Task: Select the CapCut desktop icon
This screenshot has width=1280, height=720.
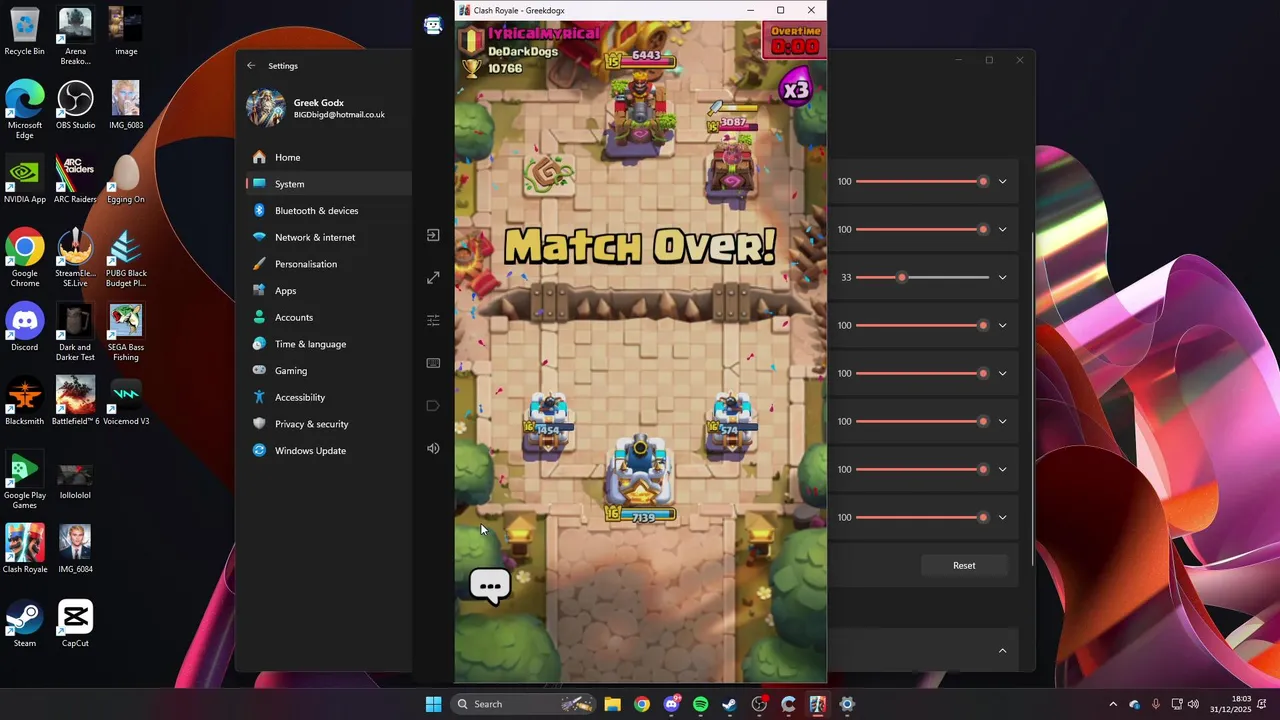Action: click(75, 623)
